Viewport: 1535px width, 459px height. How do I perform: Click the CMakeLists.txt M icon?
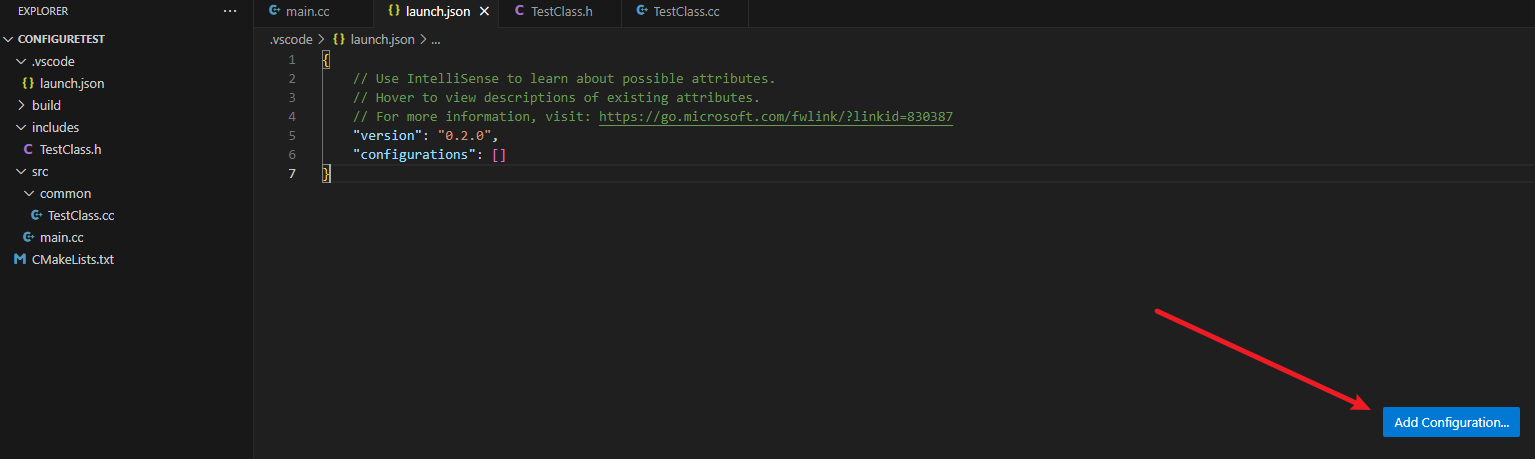pyautogui.click(x=20, y=259)
